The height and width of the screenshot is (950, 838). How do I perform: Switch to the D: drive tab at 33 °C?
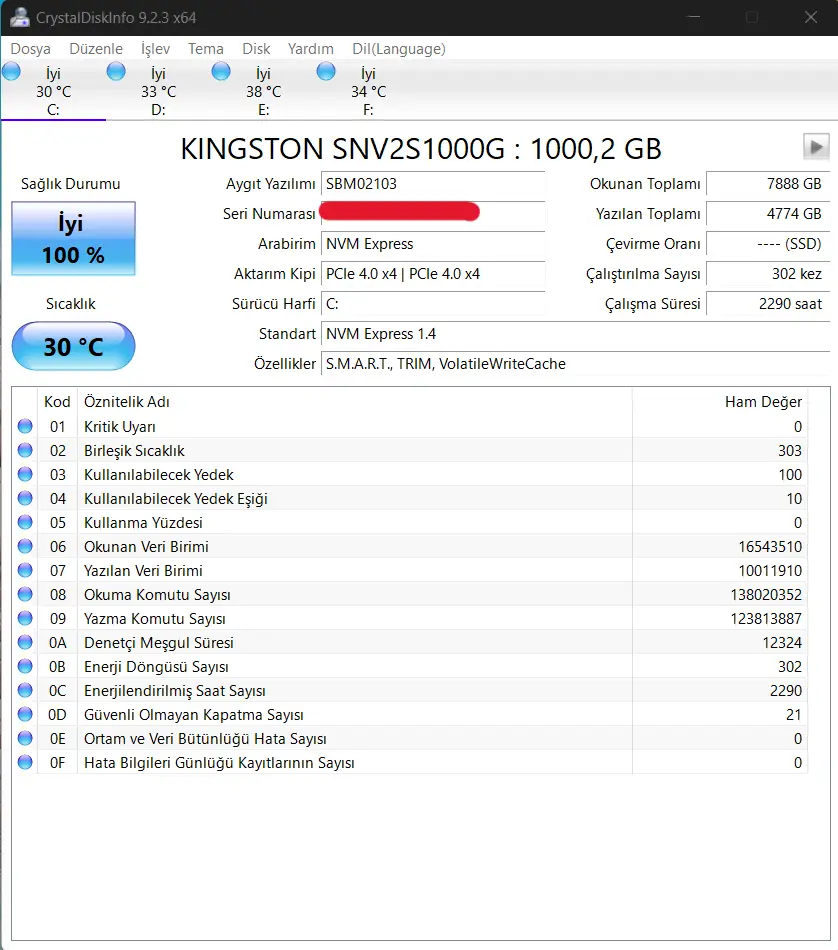pyautogui.click(x=158, y=91)
